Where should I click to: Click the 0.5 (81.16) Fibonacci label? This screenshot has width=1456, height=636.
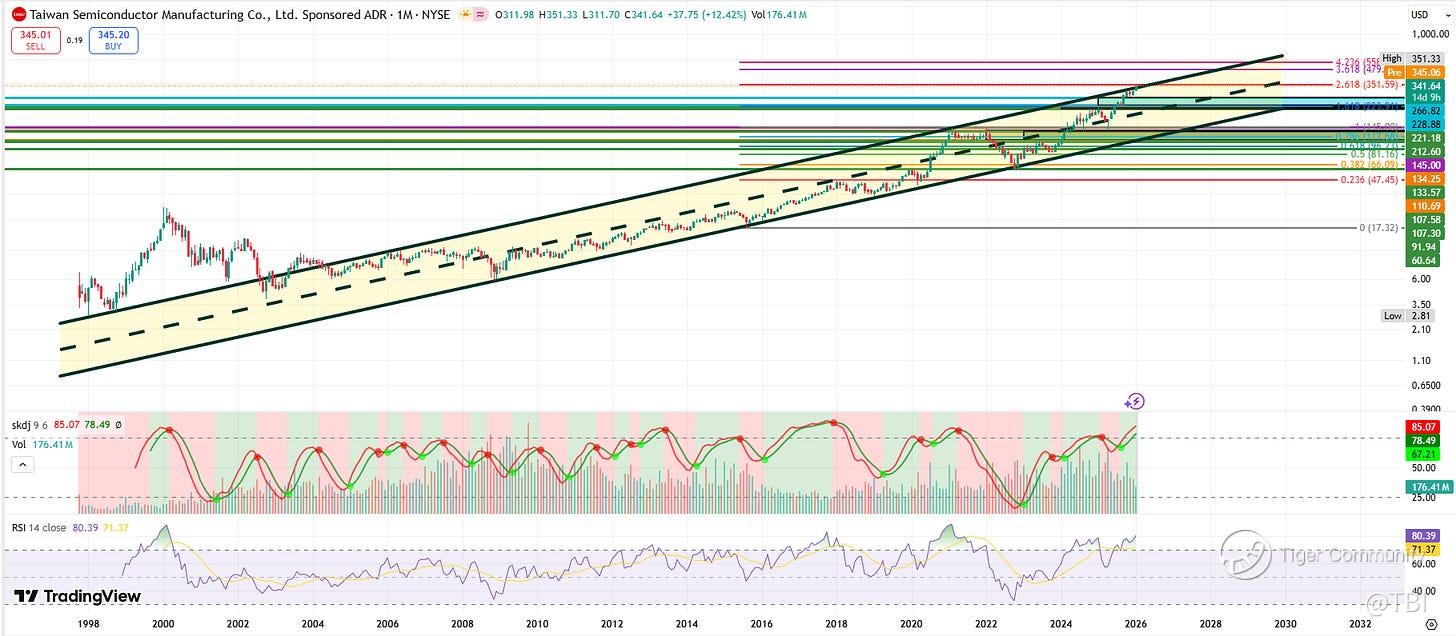1373,154
